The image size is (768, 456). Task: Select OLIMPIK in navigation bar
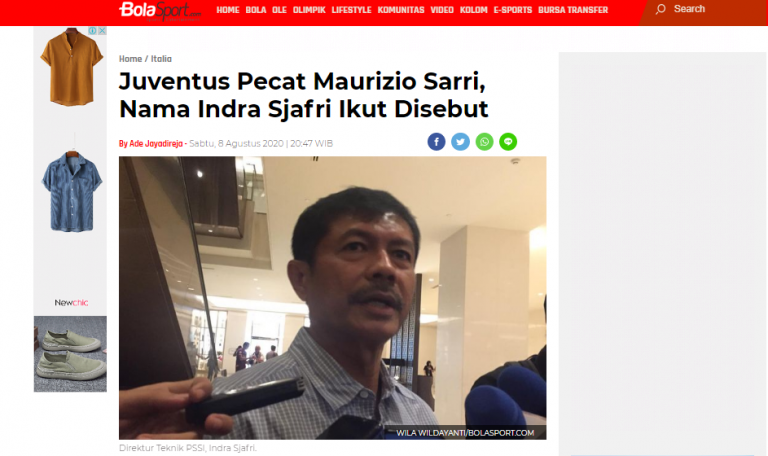tap(309, 10)
